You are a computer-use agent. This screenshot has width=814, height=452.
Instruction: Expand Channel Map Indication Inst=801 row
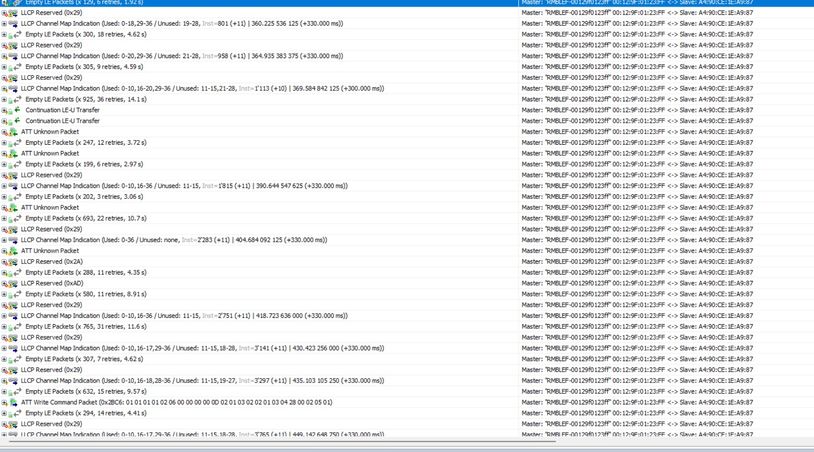4,24
